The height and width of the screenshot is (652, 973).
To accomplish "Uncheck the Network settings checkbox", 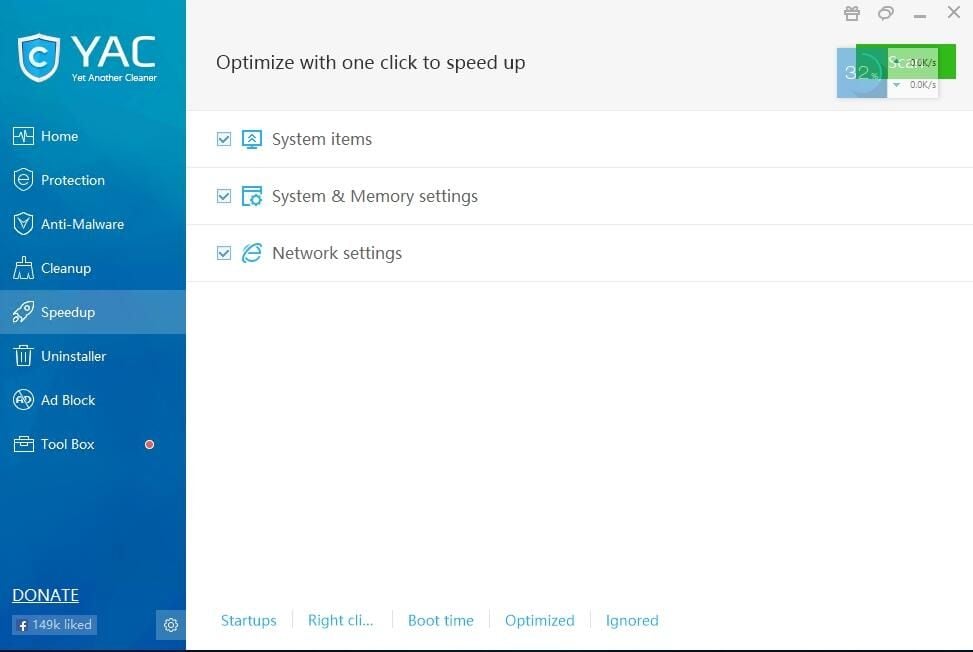I will [x=224, y=253].
